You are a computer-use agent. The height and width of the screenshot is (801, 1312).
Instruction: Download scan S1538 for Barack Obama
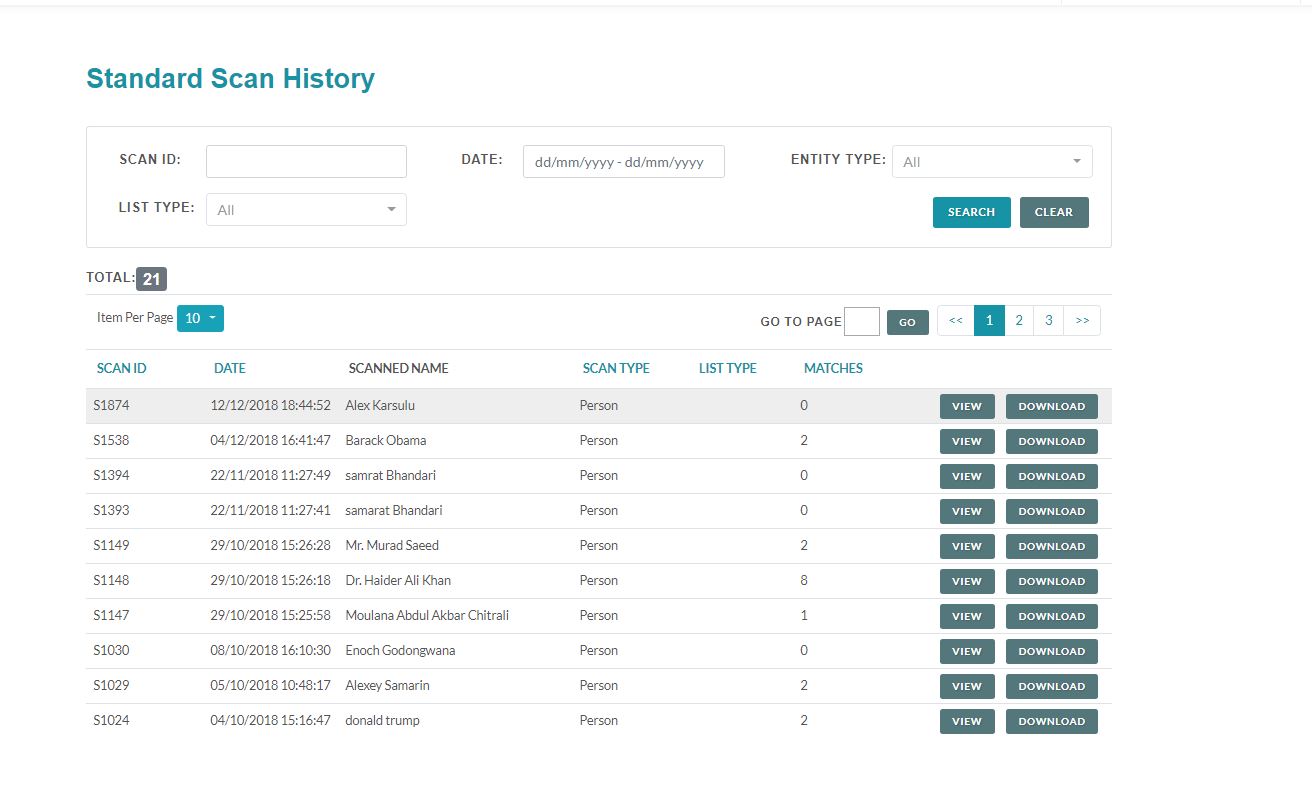point(1051,441)
